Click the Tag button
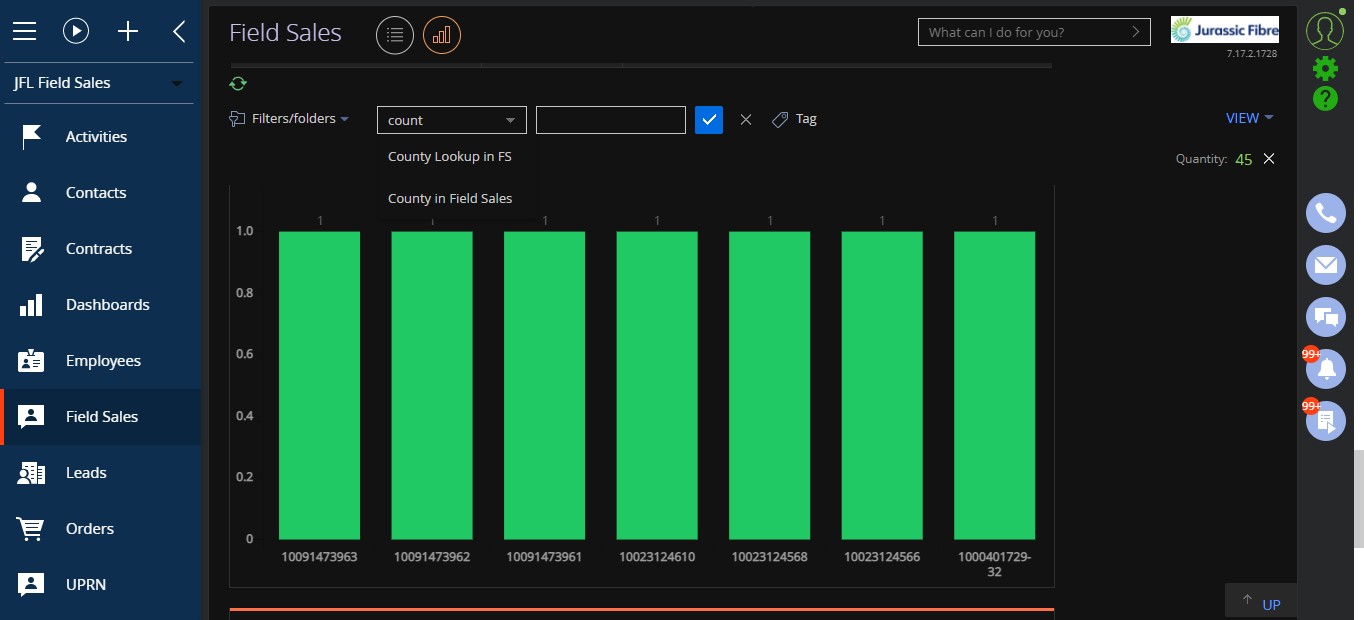This screenshot has width=1364, height=620. pos(795,119)
